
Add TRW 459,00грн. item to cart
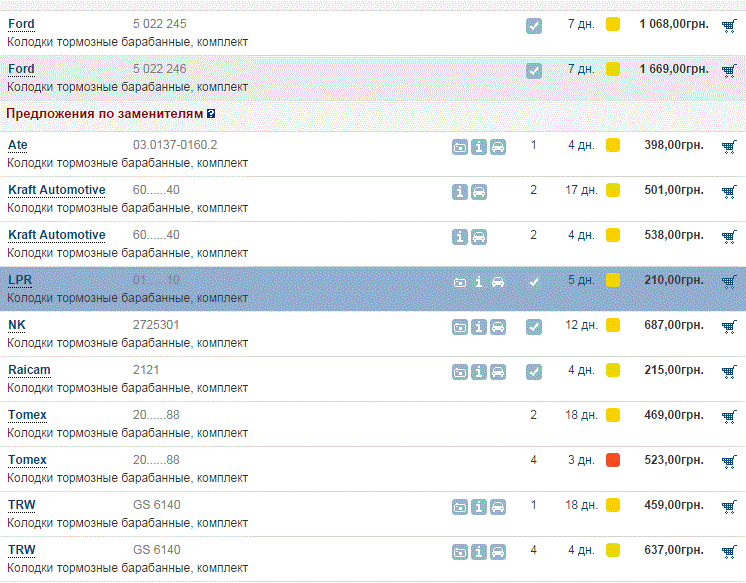(x=729, y=506)
